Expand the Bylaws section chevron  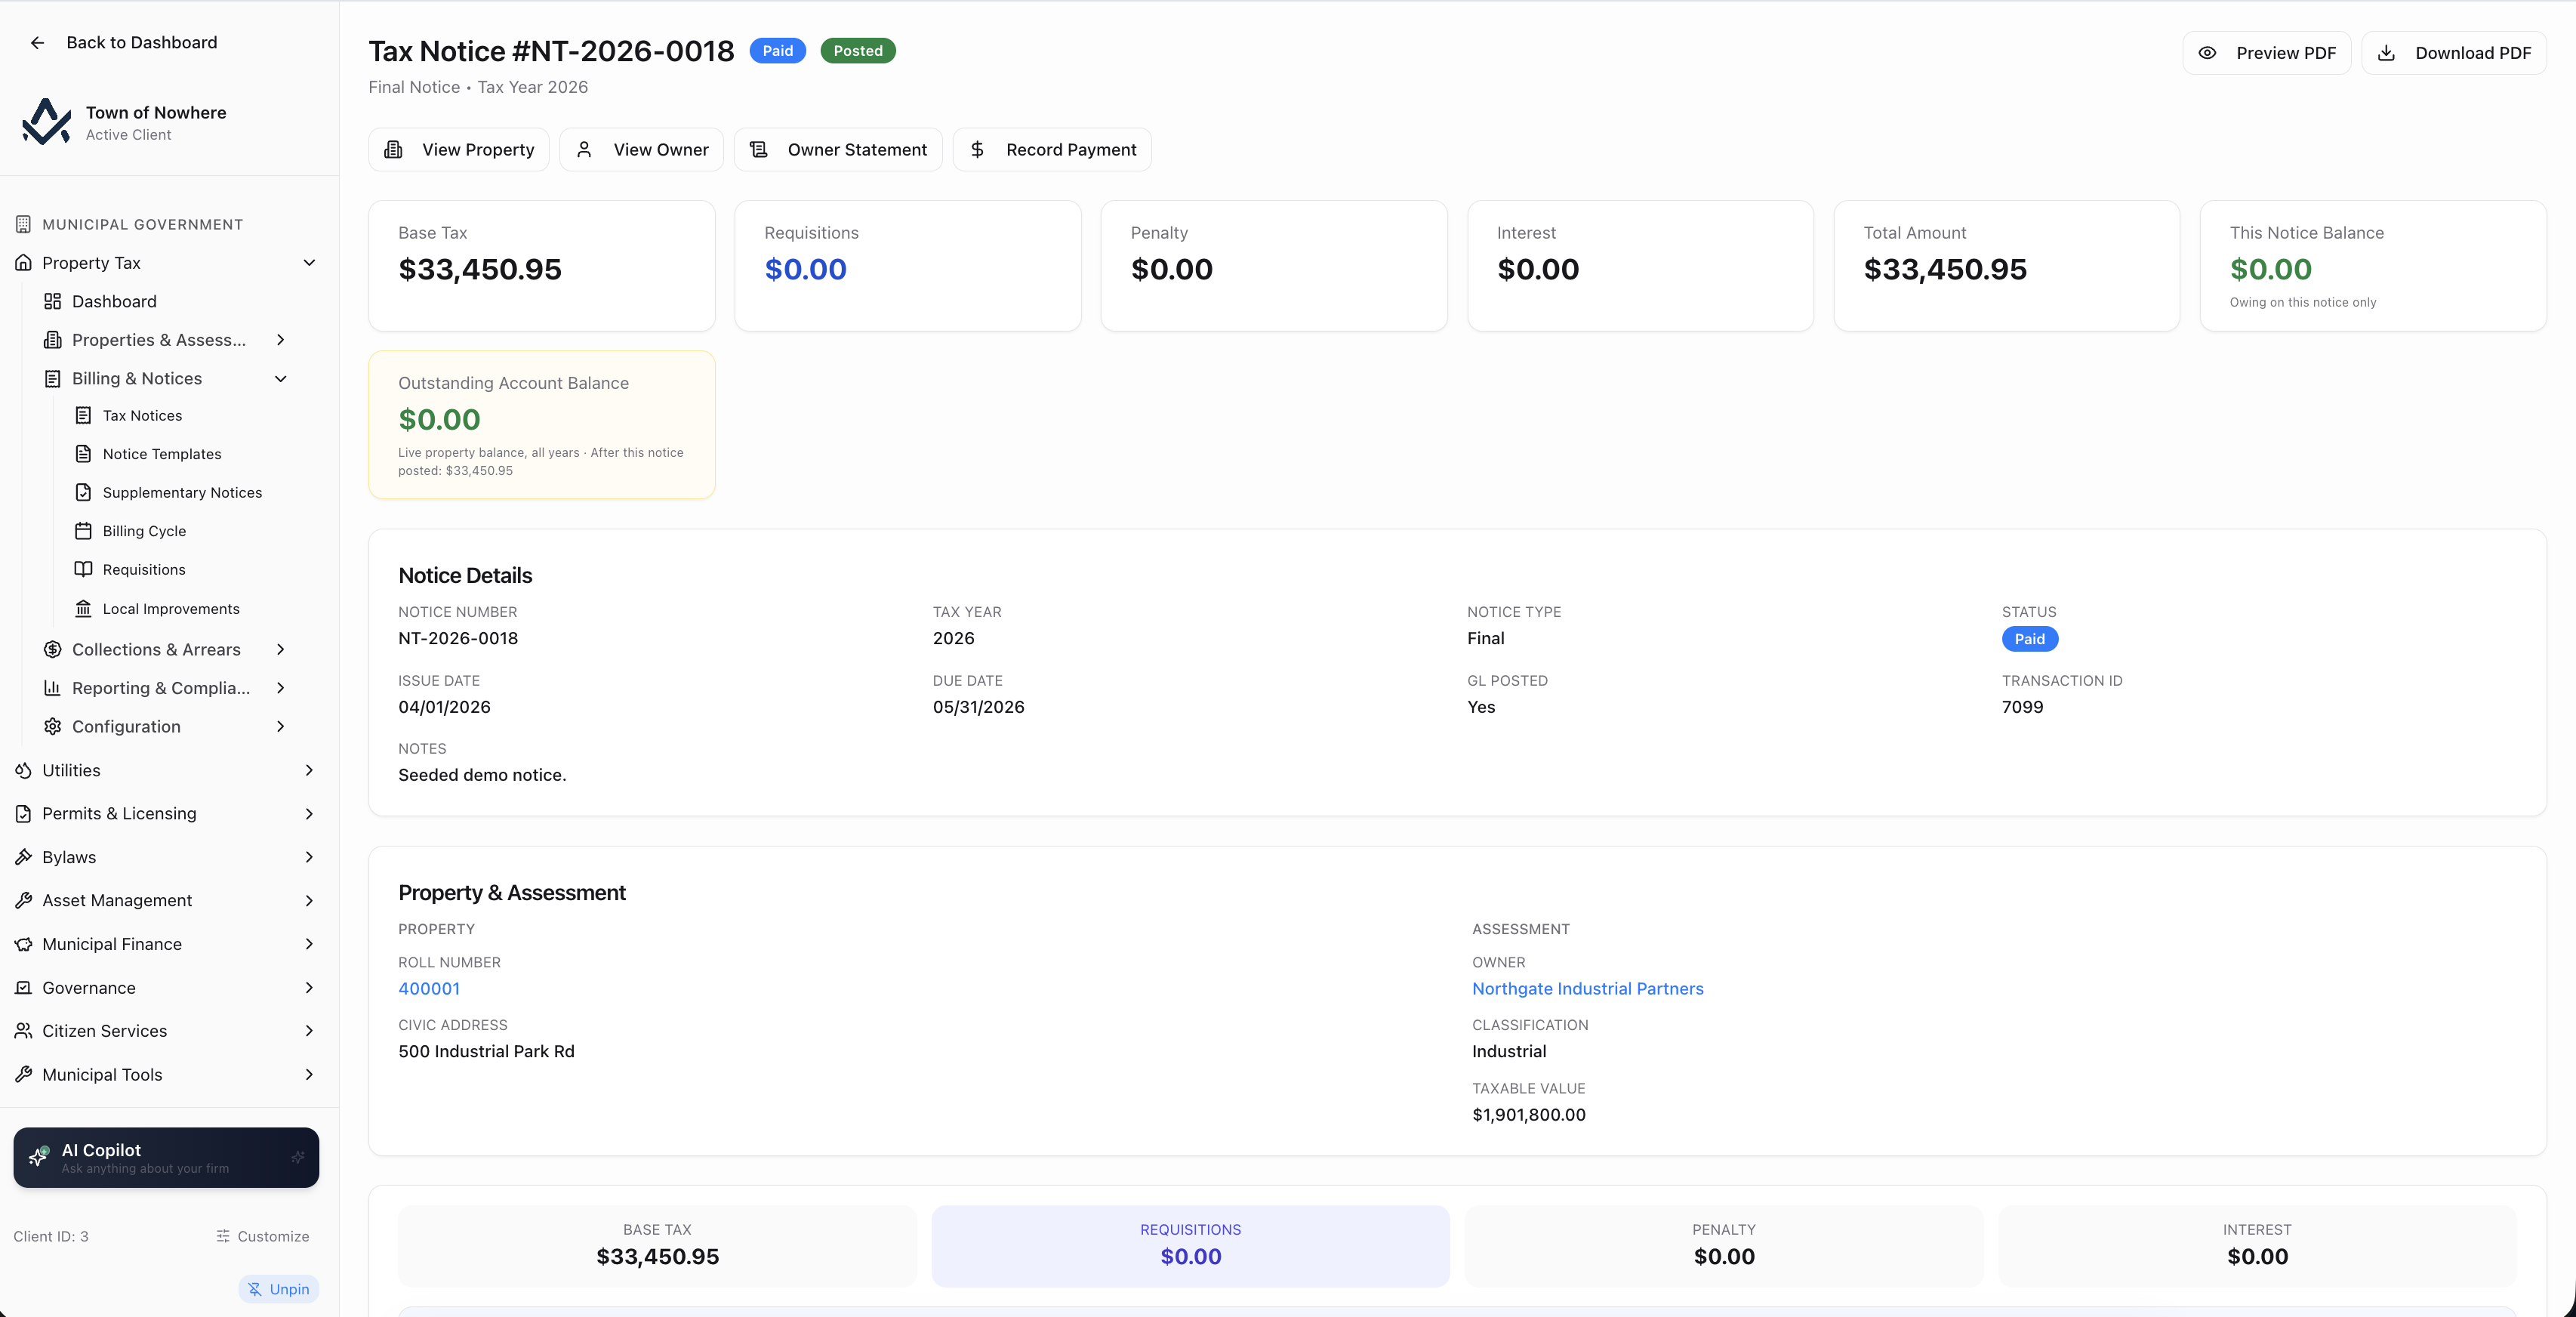(309, 857)
